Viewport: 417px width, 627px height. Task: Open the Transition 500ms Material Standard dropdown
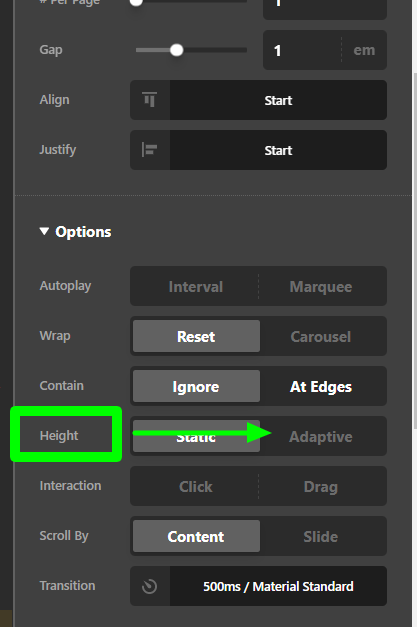point(278,586)
